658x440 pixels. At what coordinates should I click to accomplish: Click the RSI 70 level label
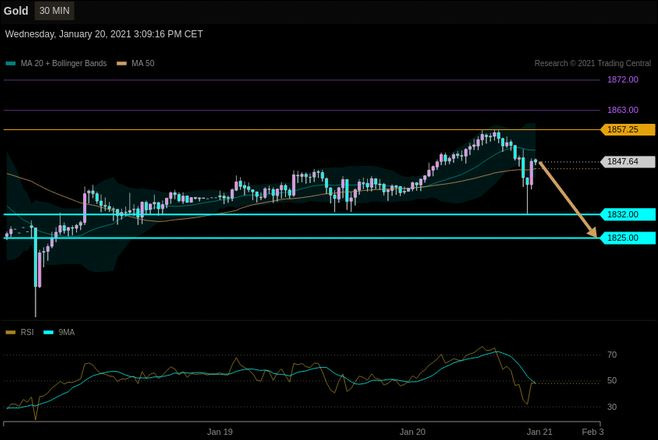pyautogui.click(x=612, y=355)
